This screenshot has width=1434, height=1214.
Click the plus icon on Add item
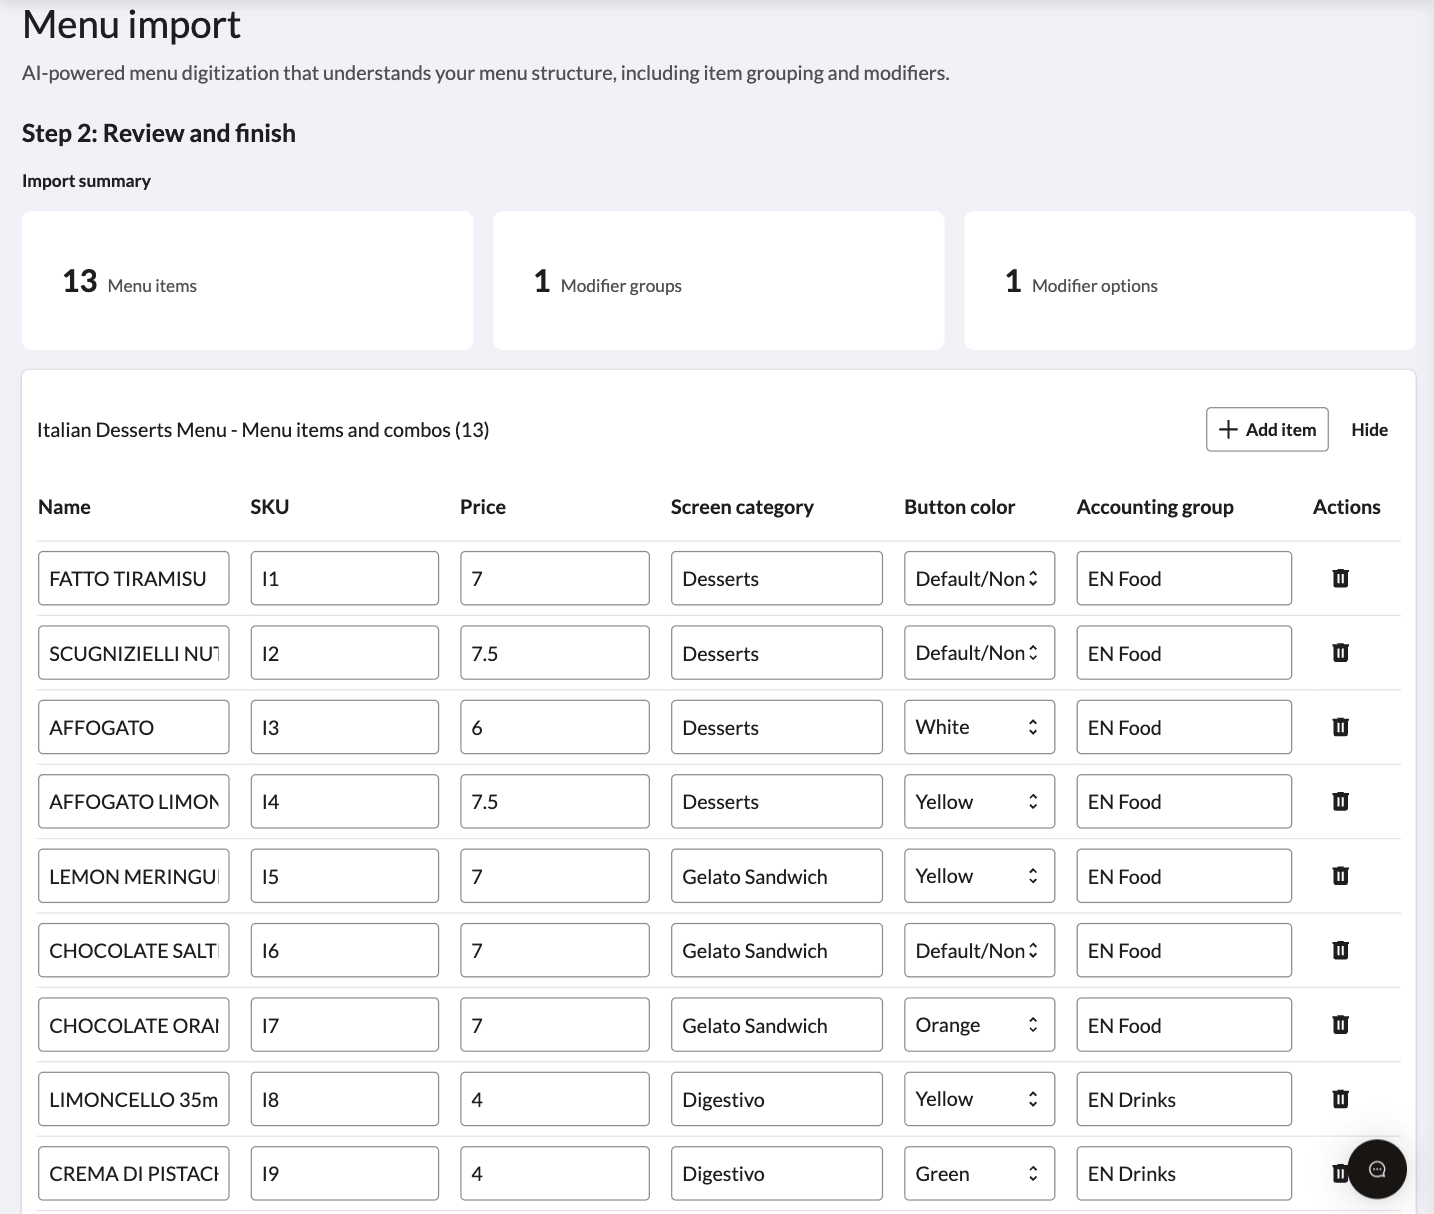pos(1229,429)
